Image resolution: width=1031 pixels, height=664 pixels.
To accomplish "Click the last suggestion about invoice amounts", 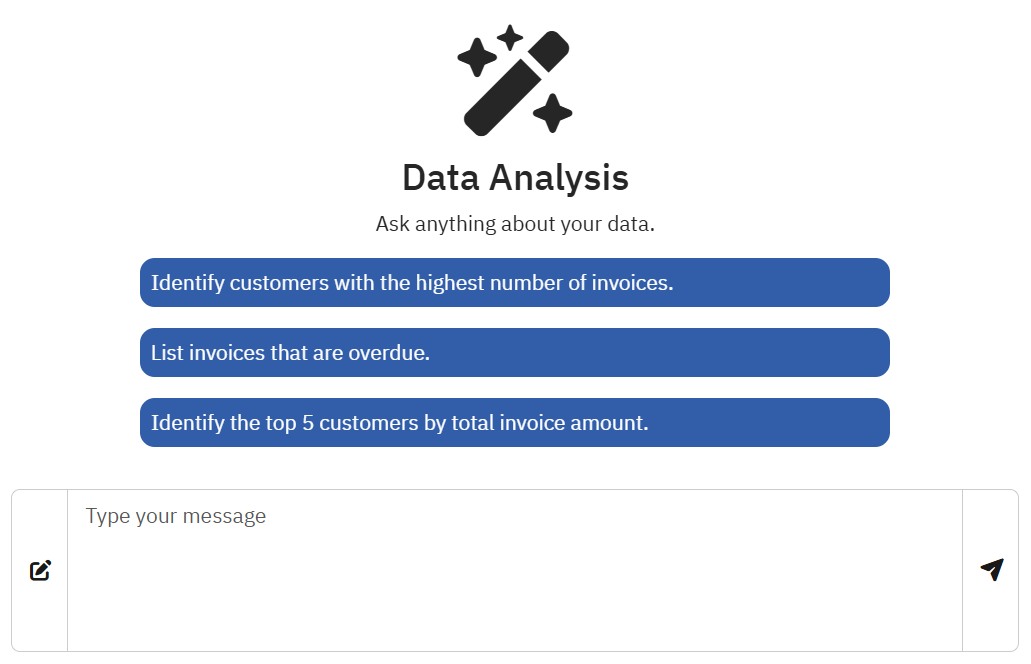I will click(514, 422).
